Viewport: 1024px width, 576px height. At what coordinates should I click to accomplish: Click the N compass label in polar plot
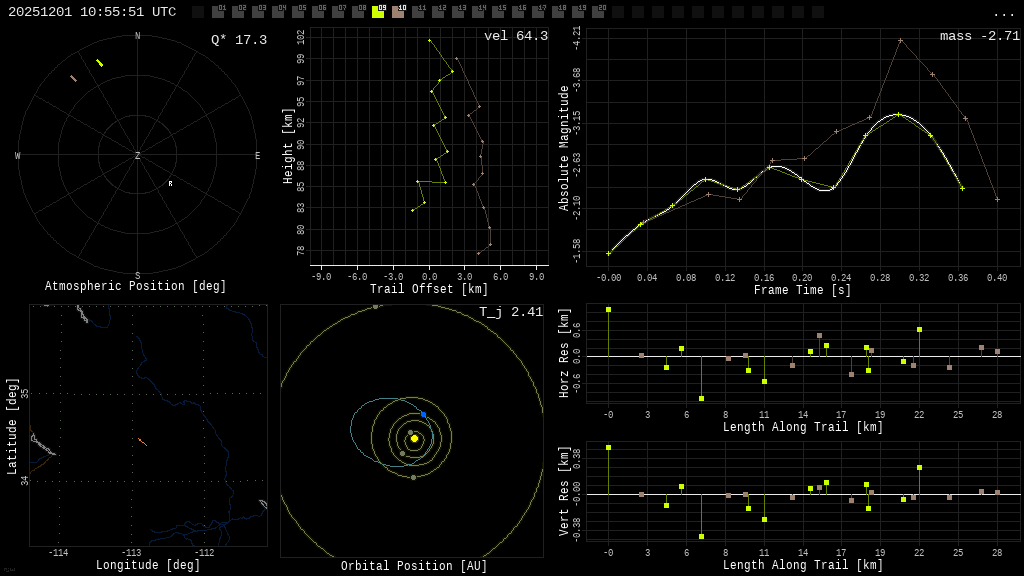coord(137,36)
